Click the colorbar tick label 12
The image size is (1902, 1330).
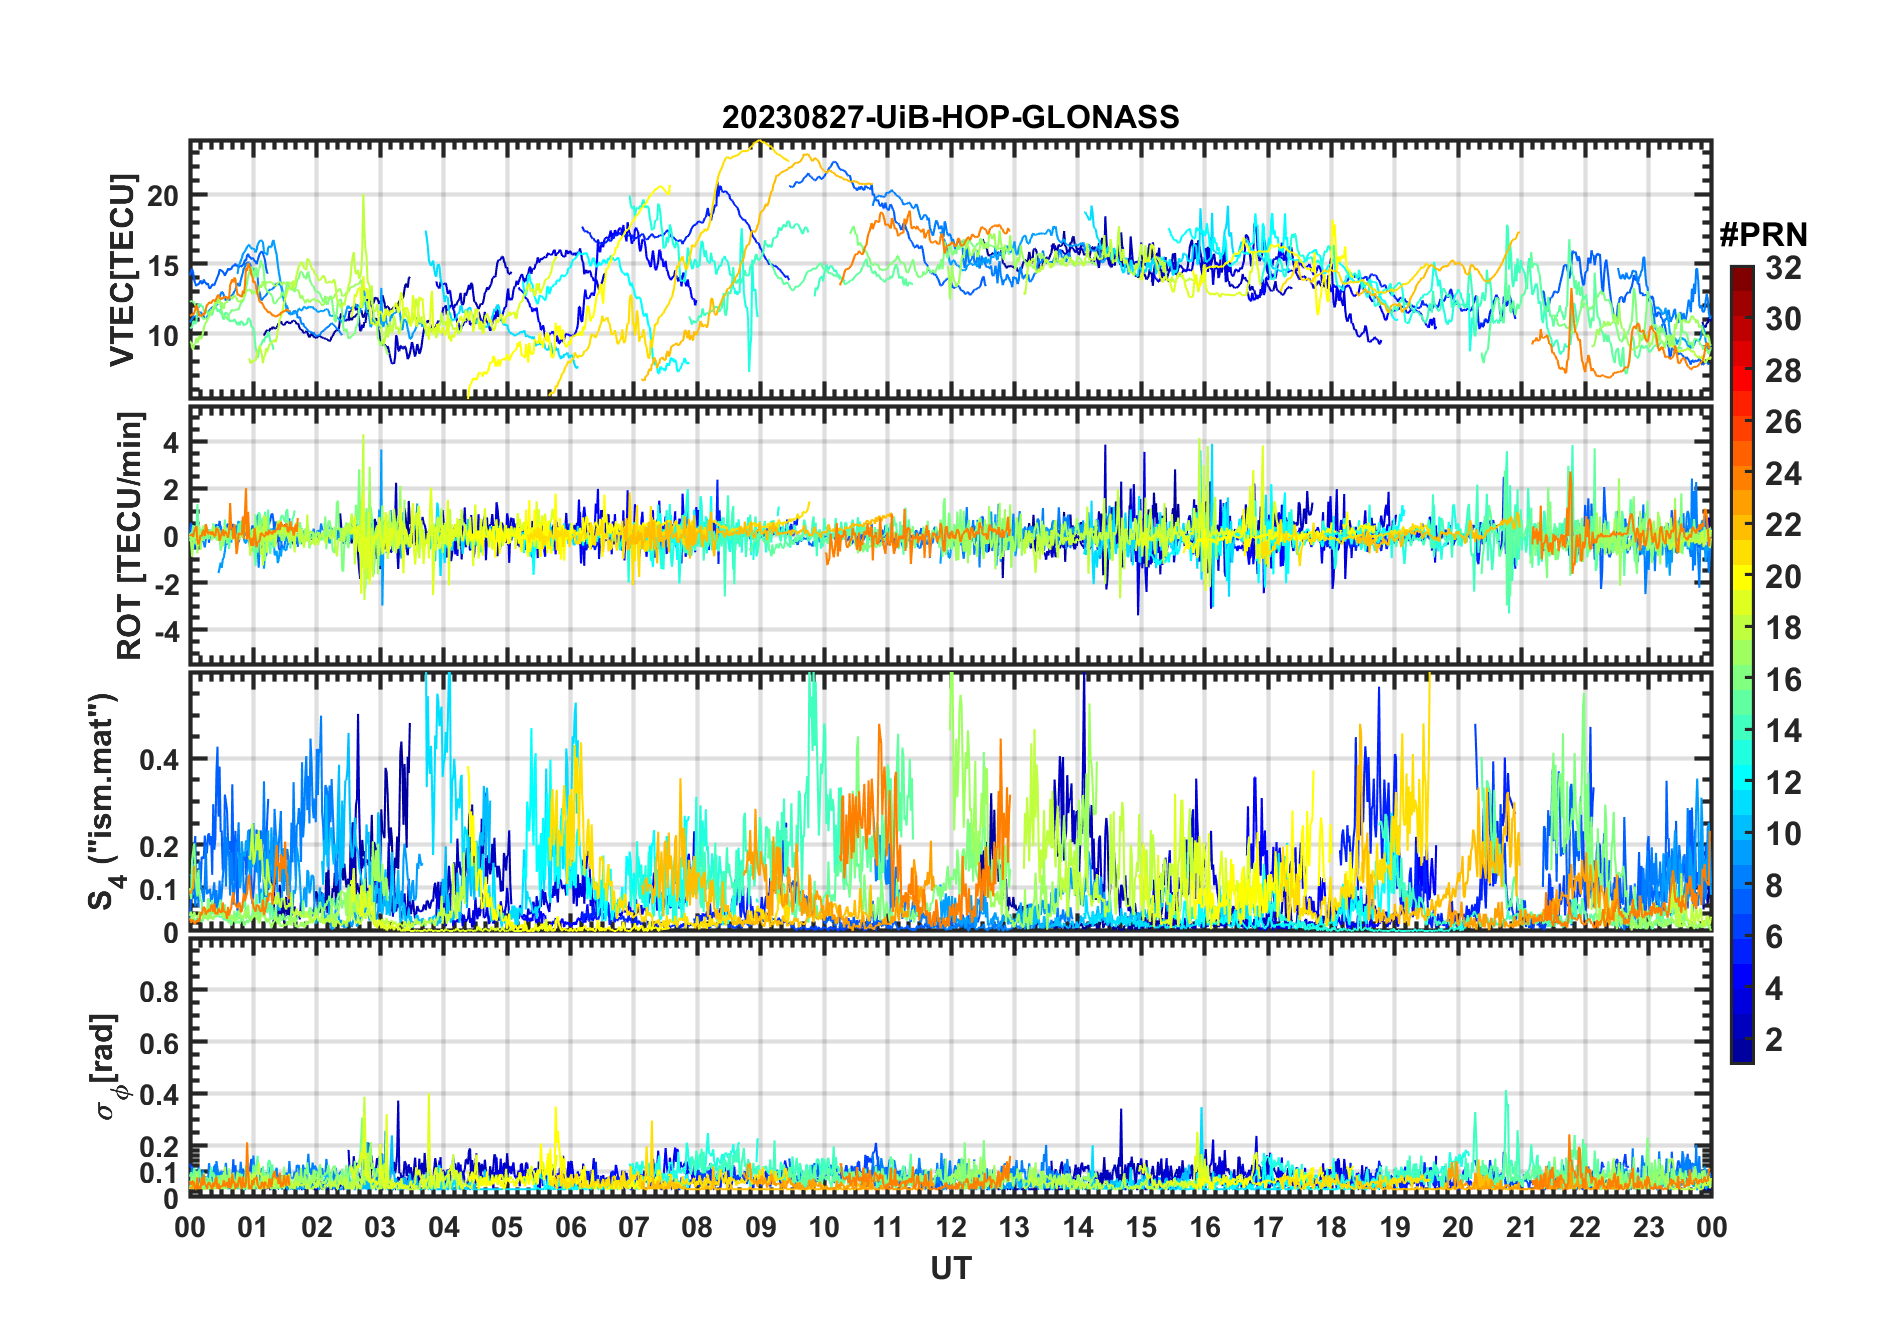1783,783
